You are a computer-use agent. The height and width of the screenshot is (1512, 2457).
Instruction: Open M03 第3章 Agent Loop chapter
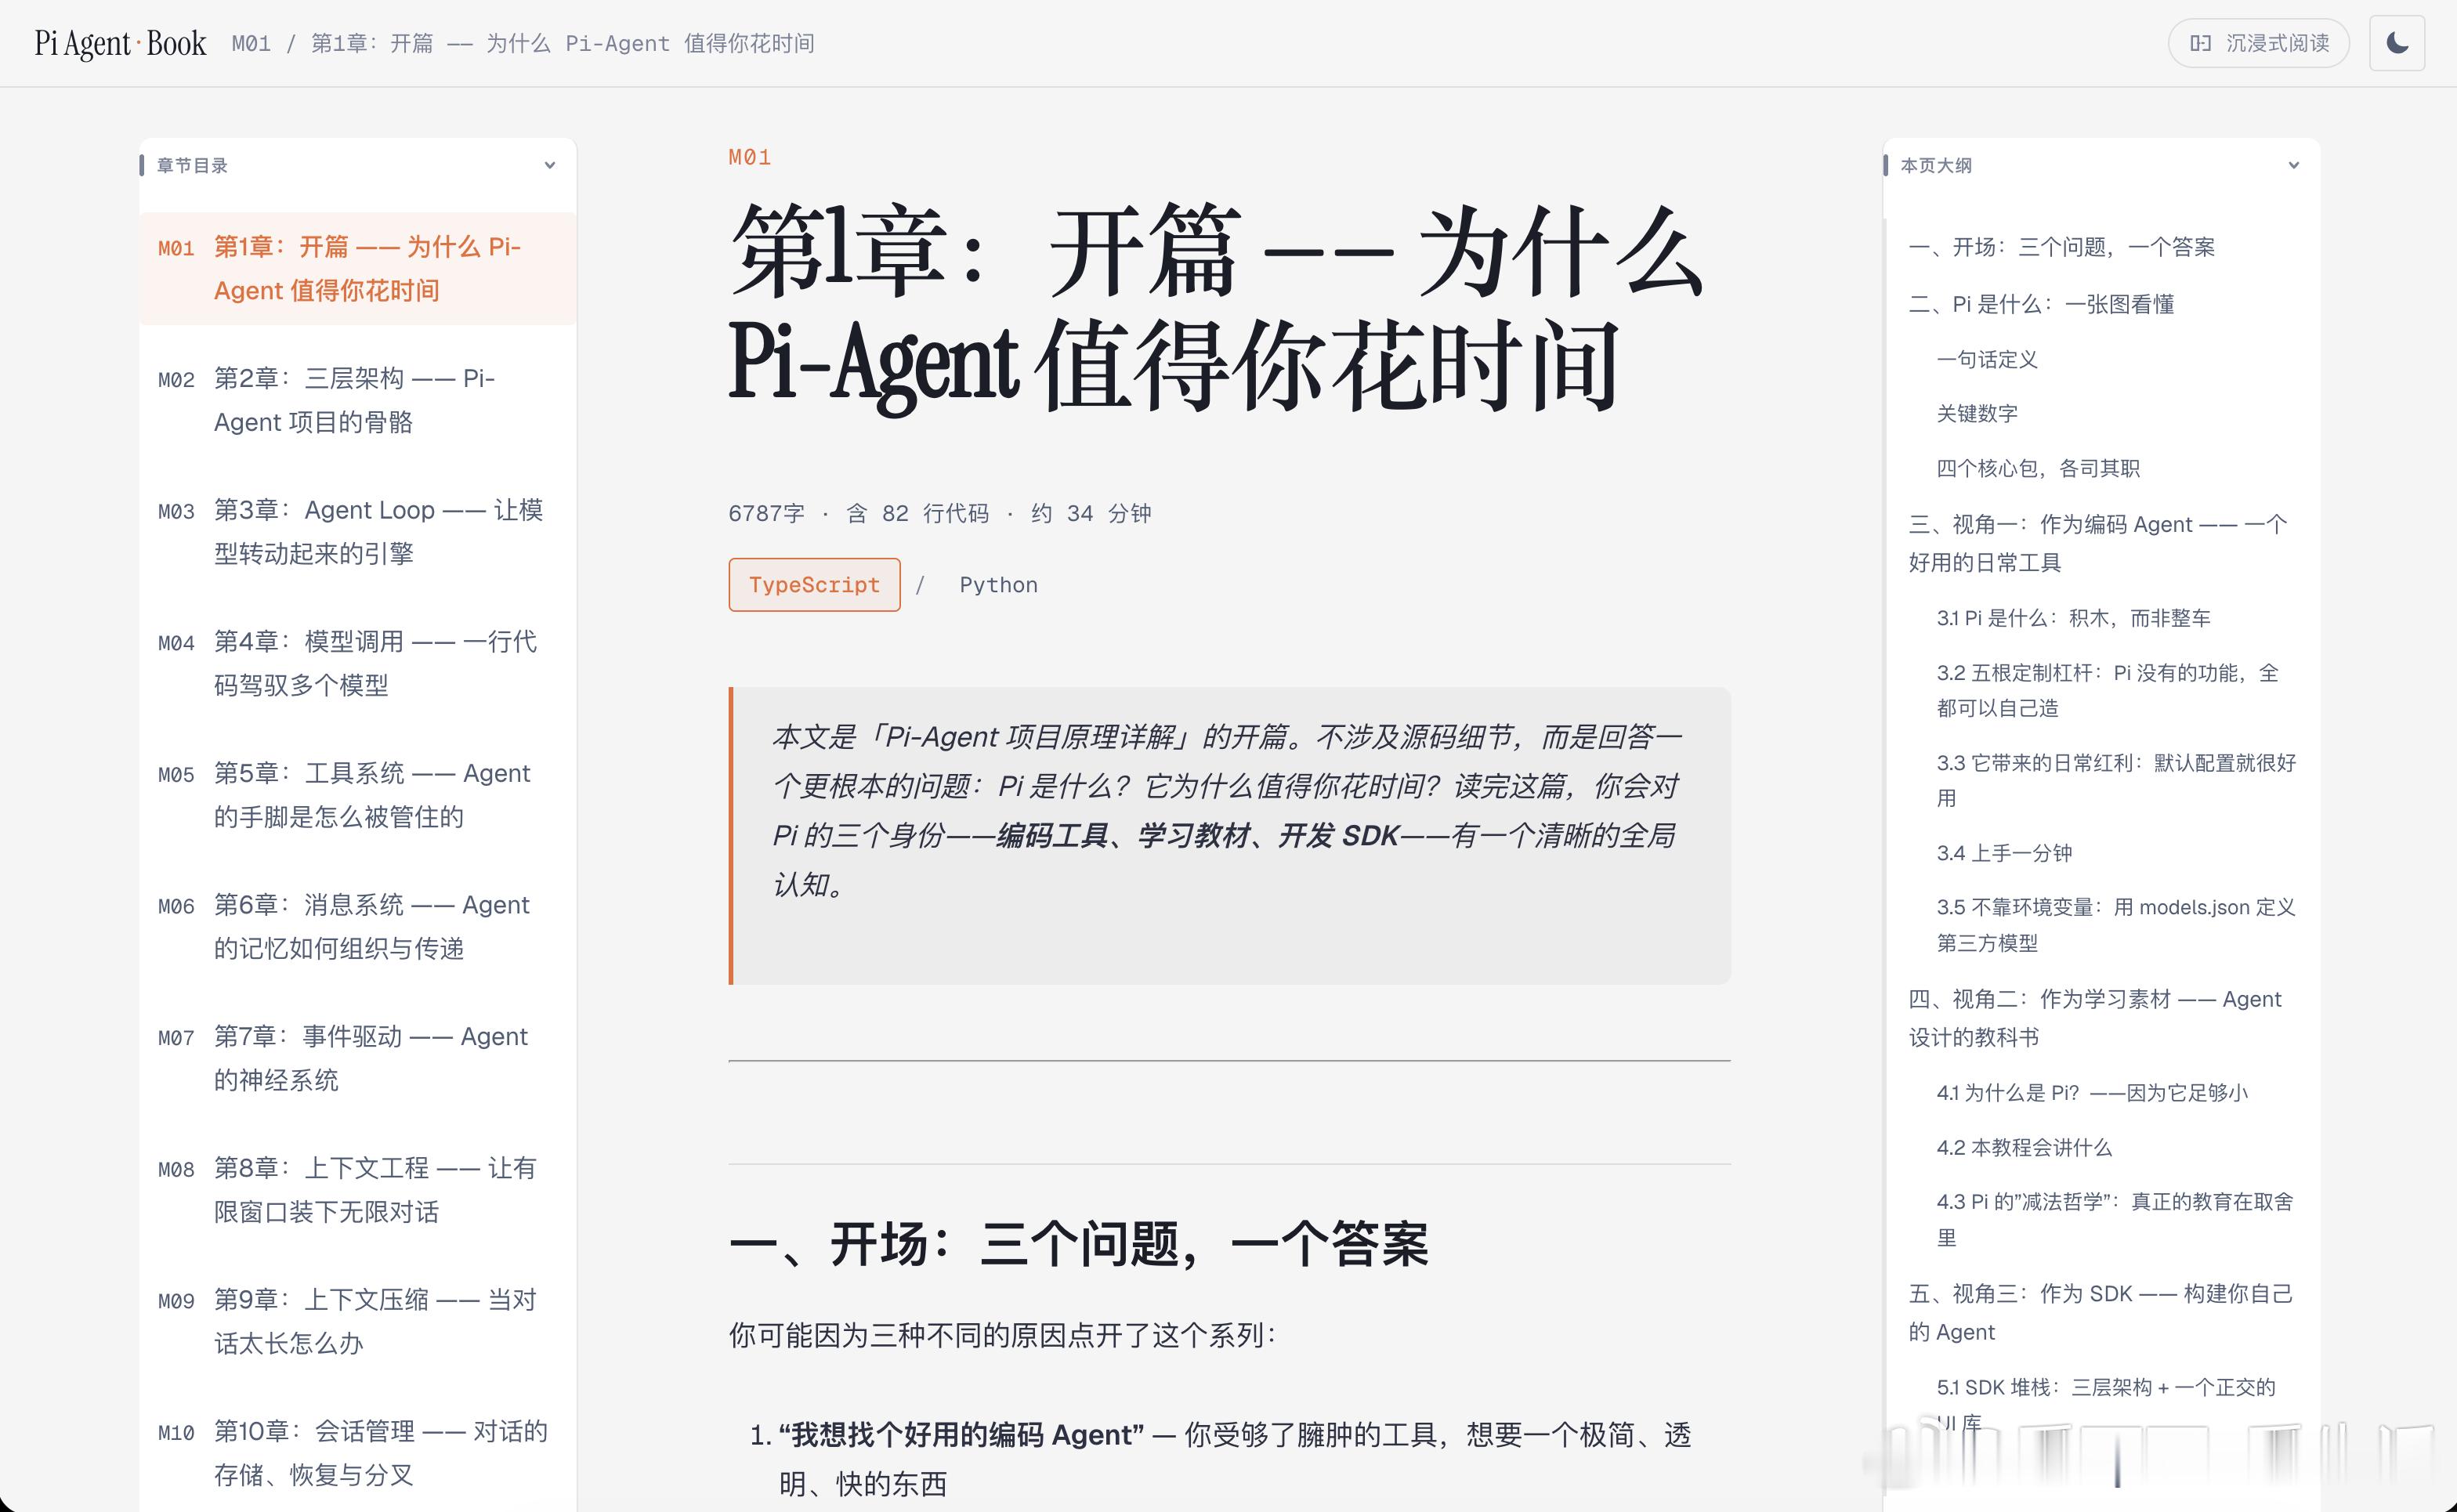tap(358, 531)
